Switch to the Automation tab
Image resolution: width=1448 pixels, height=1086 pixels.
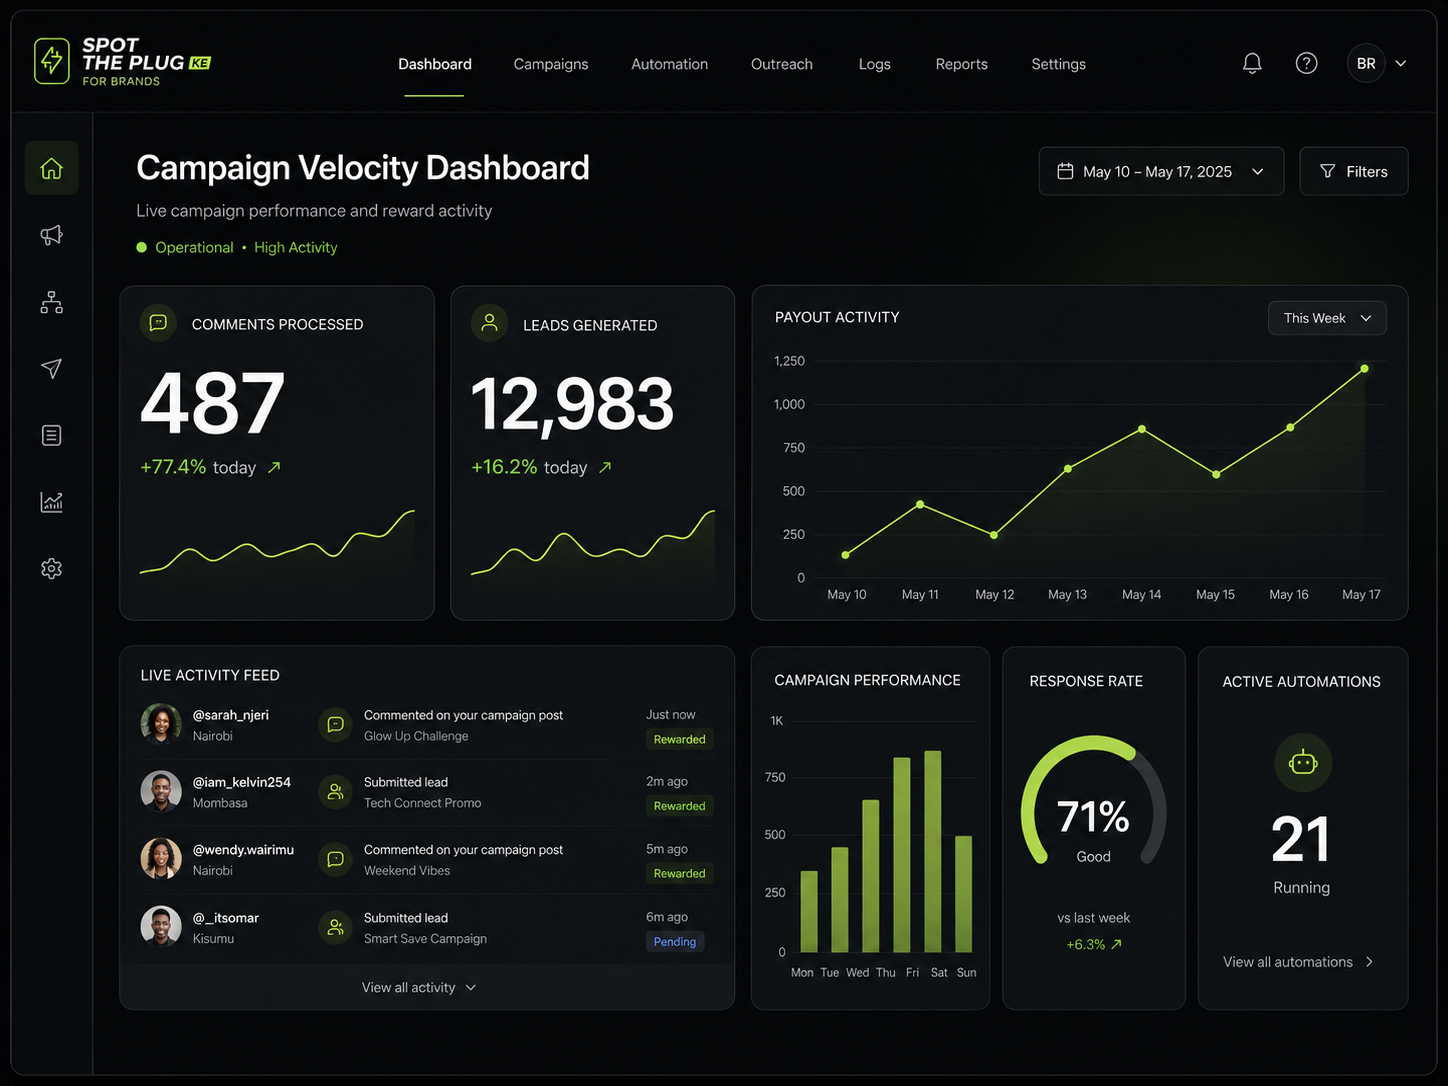coord(670,64)
